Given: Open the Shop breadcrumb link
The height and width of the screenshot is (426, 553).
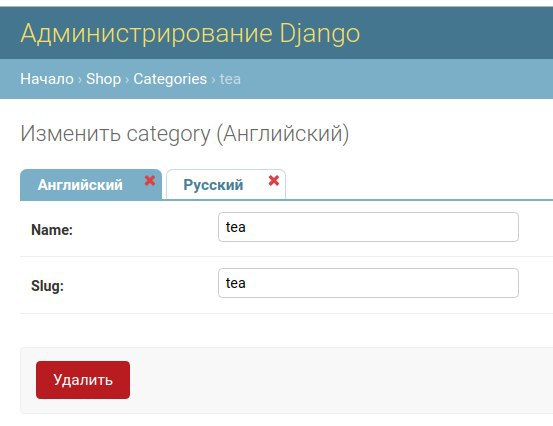Looking at the screenshot, I should point(103,79).
